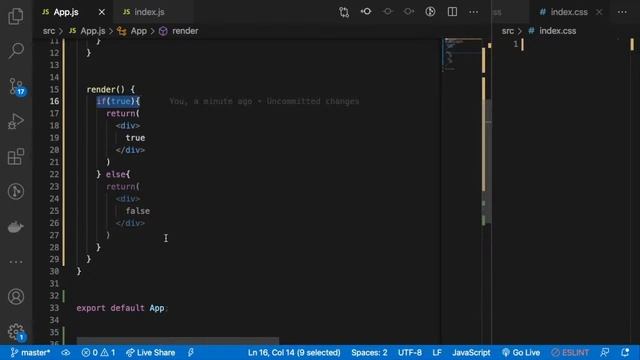Click the src breadcrumb for index.css
The height and width of the screenshot is (360, 640).
click(507, 31)
